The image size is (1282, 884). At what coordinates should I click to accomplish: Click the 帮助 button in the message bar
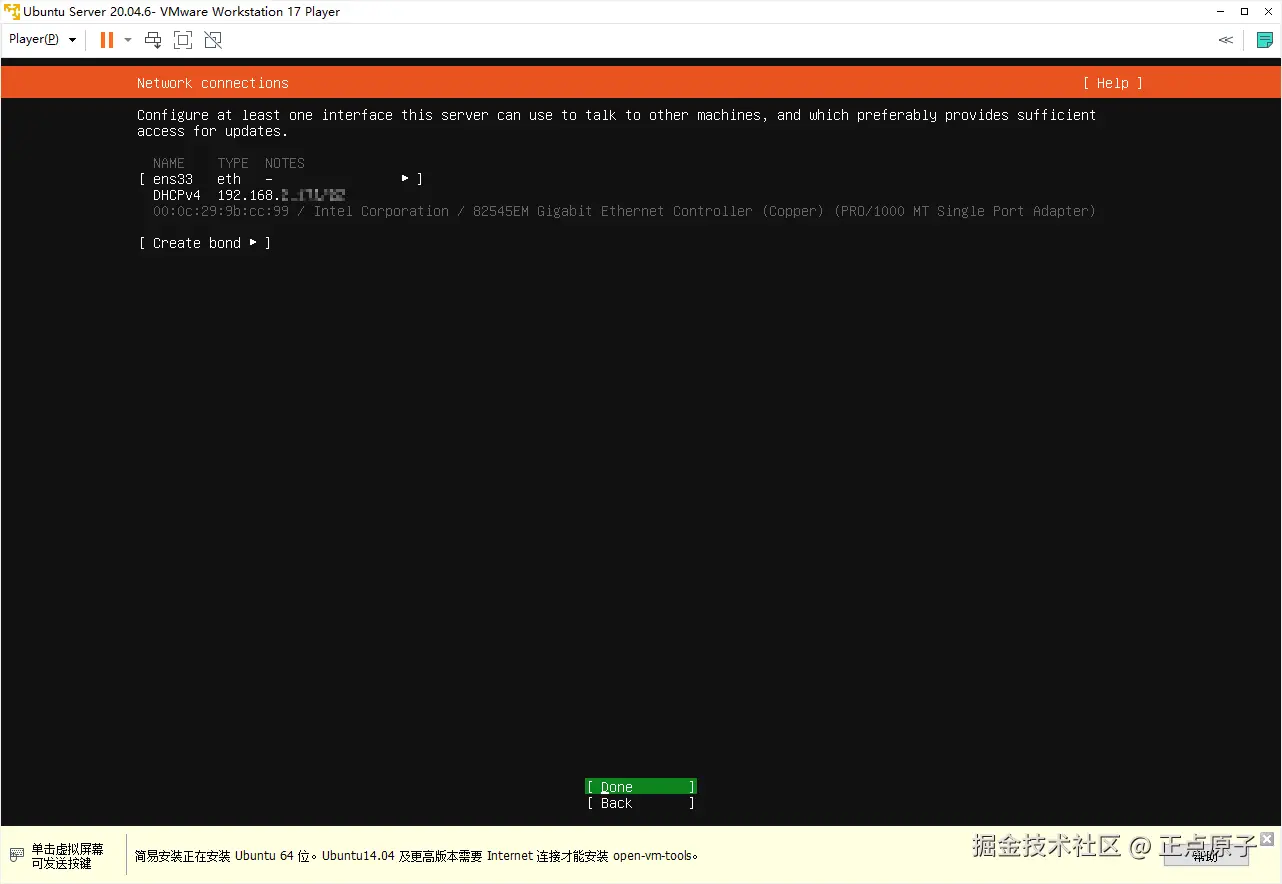[x=1206, y=856]
